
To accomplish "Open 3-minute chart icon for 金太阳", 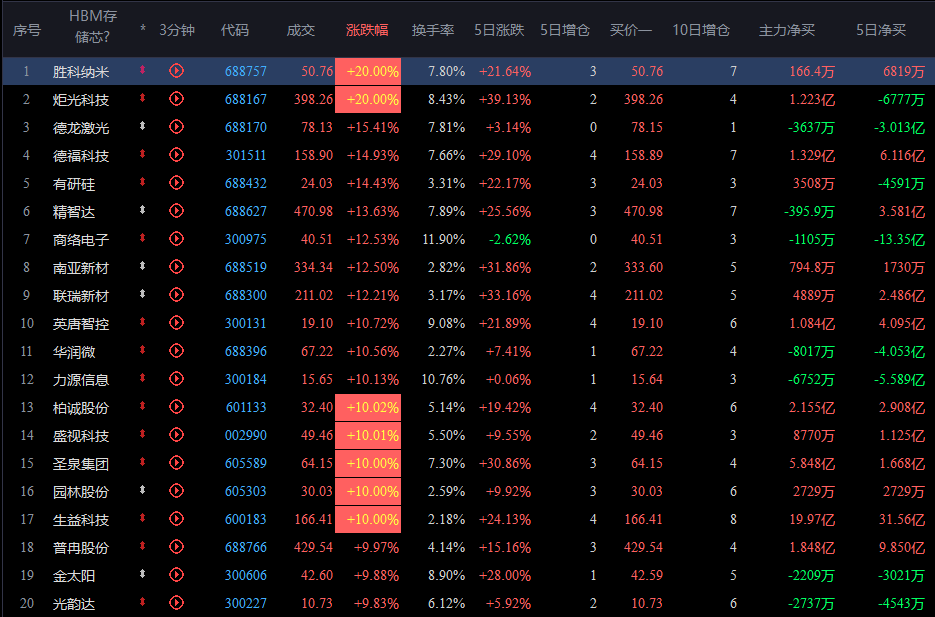I will click(177, 575).
